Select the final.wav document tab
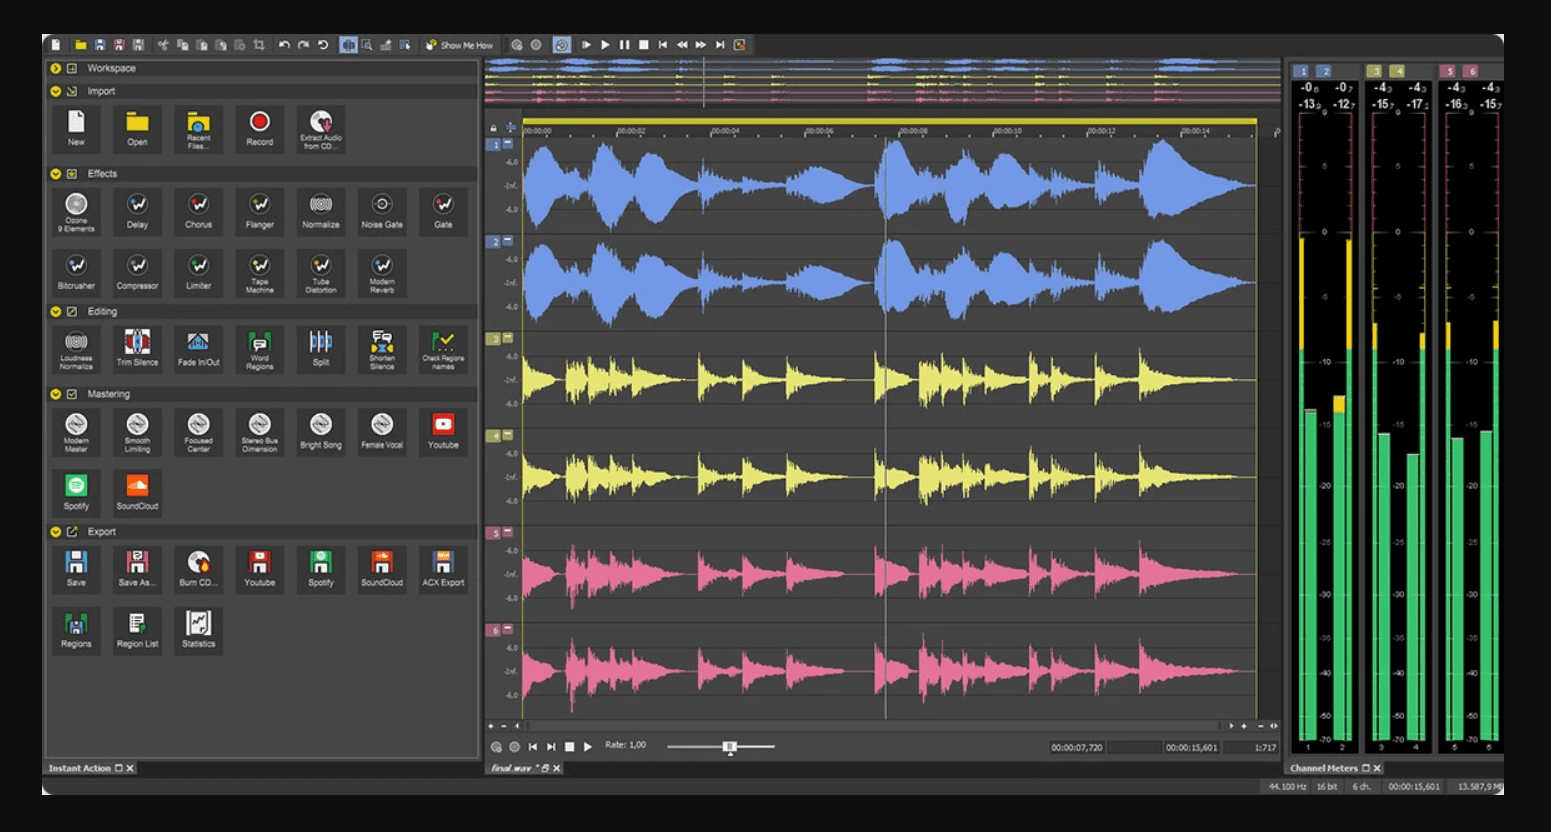This screenshot has width=1551, height=832. pos(508,769)
